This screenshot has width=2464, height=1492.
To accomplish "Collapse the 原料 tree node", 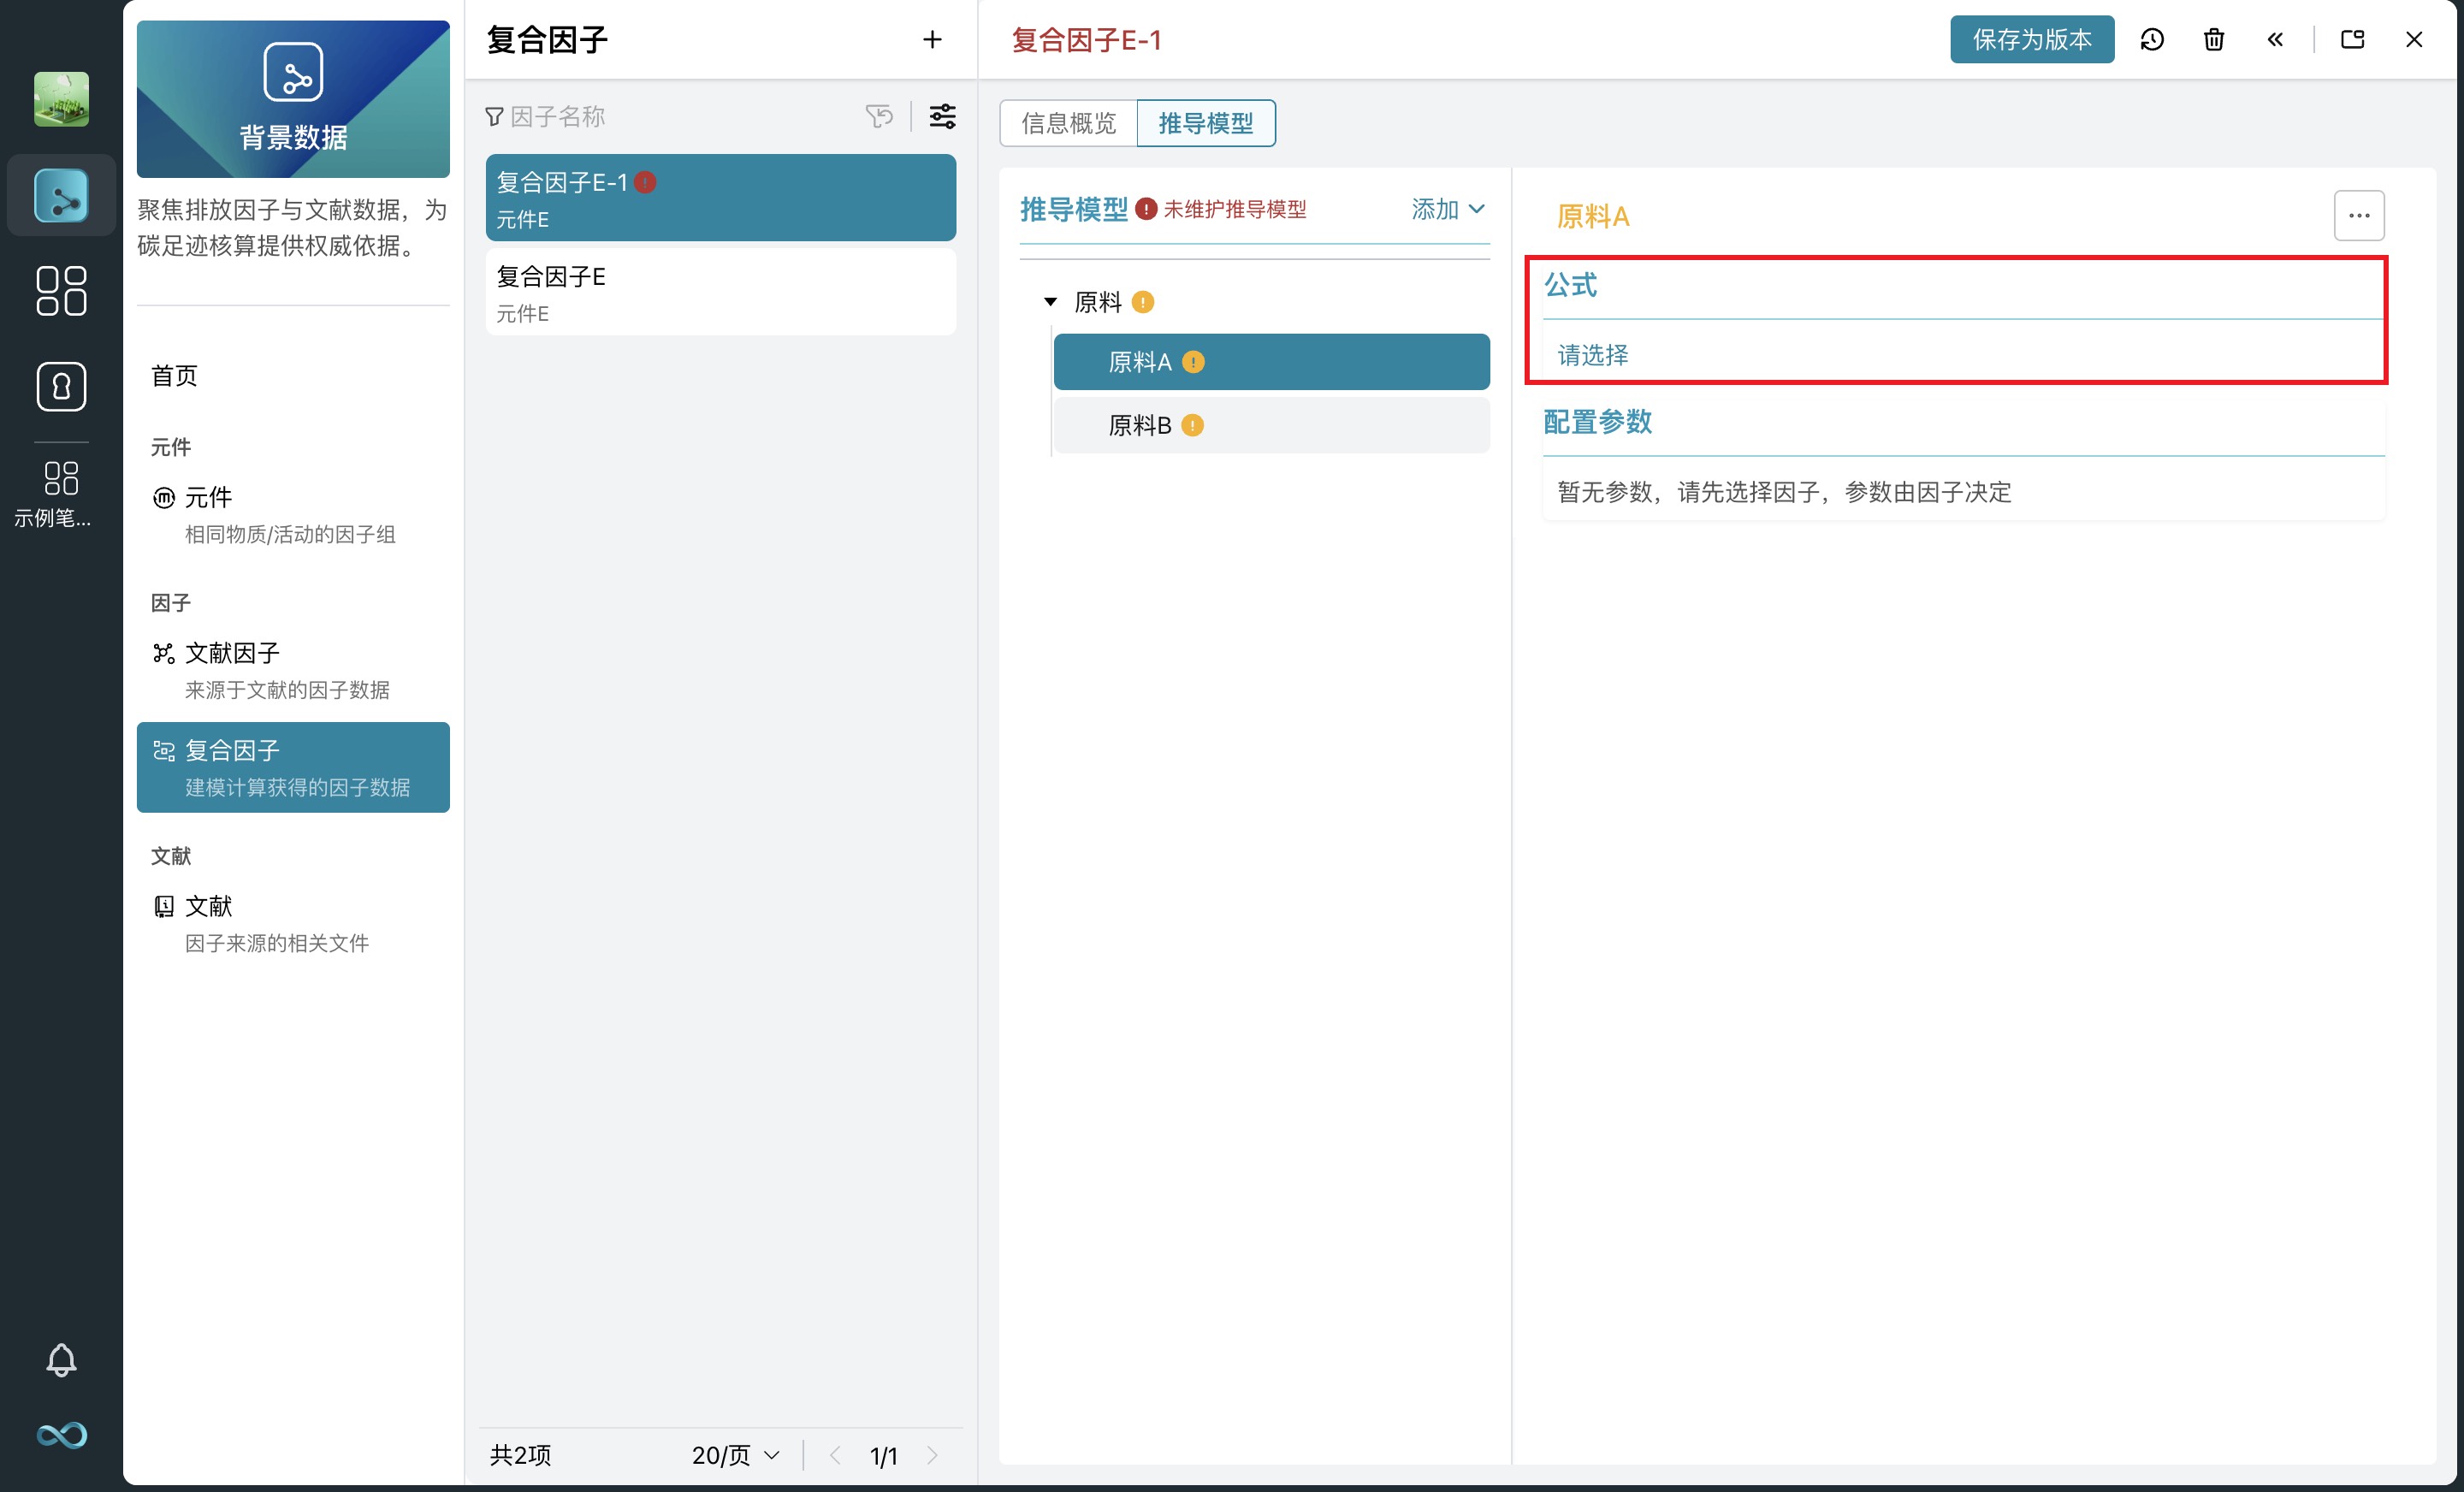I will pyautogui.click(x=1050, y=302).
